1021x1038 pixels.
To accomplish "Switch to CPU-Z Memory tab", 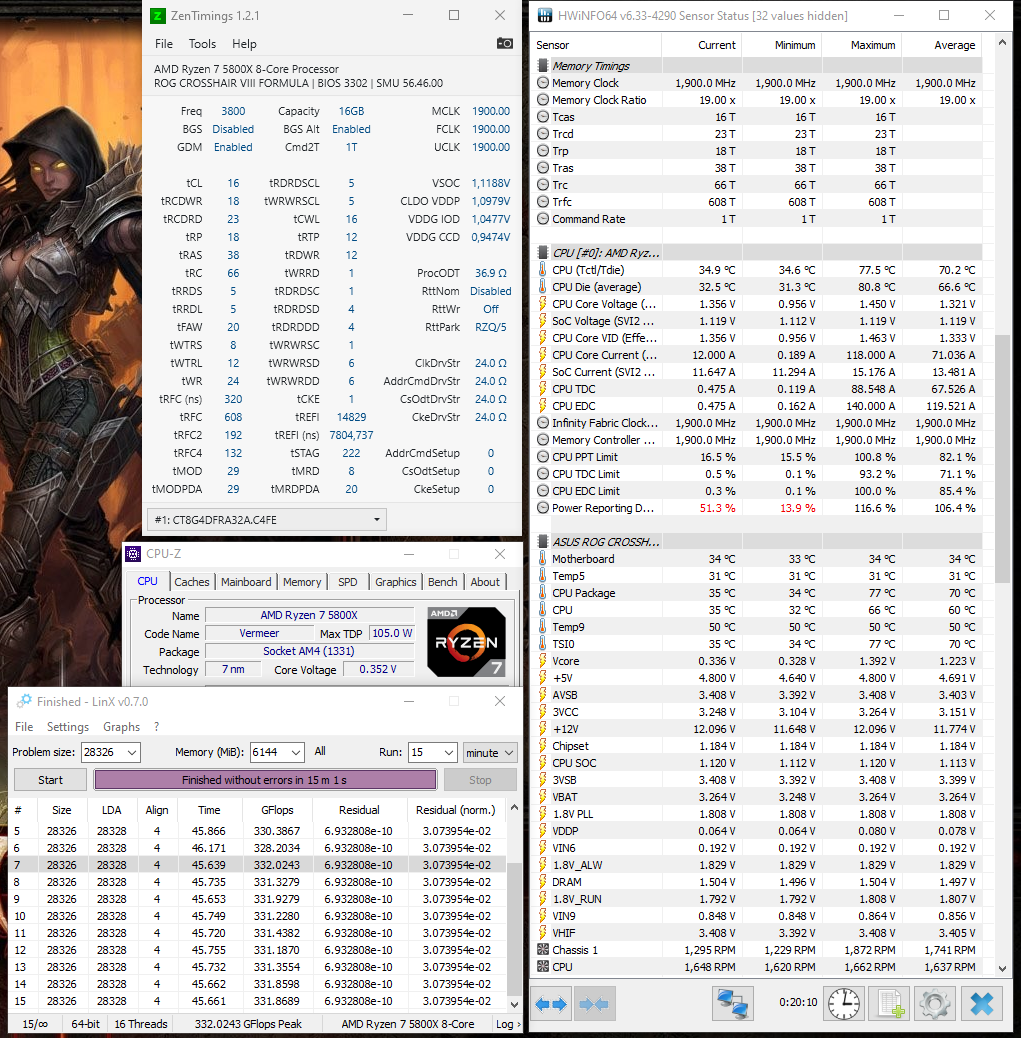I will [x=302, y=581].
